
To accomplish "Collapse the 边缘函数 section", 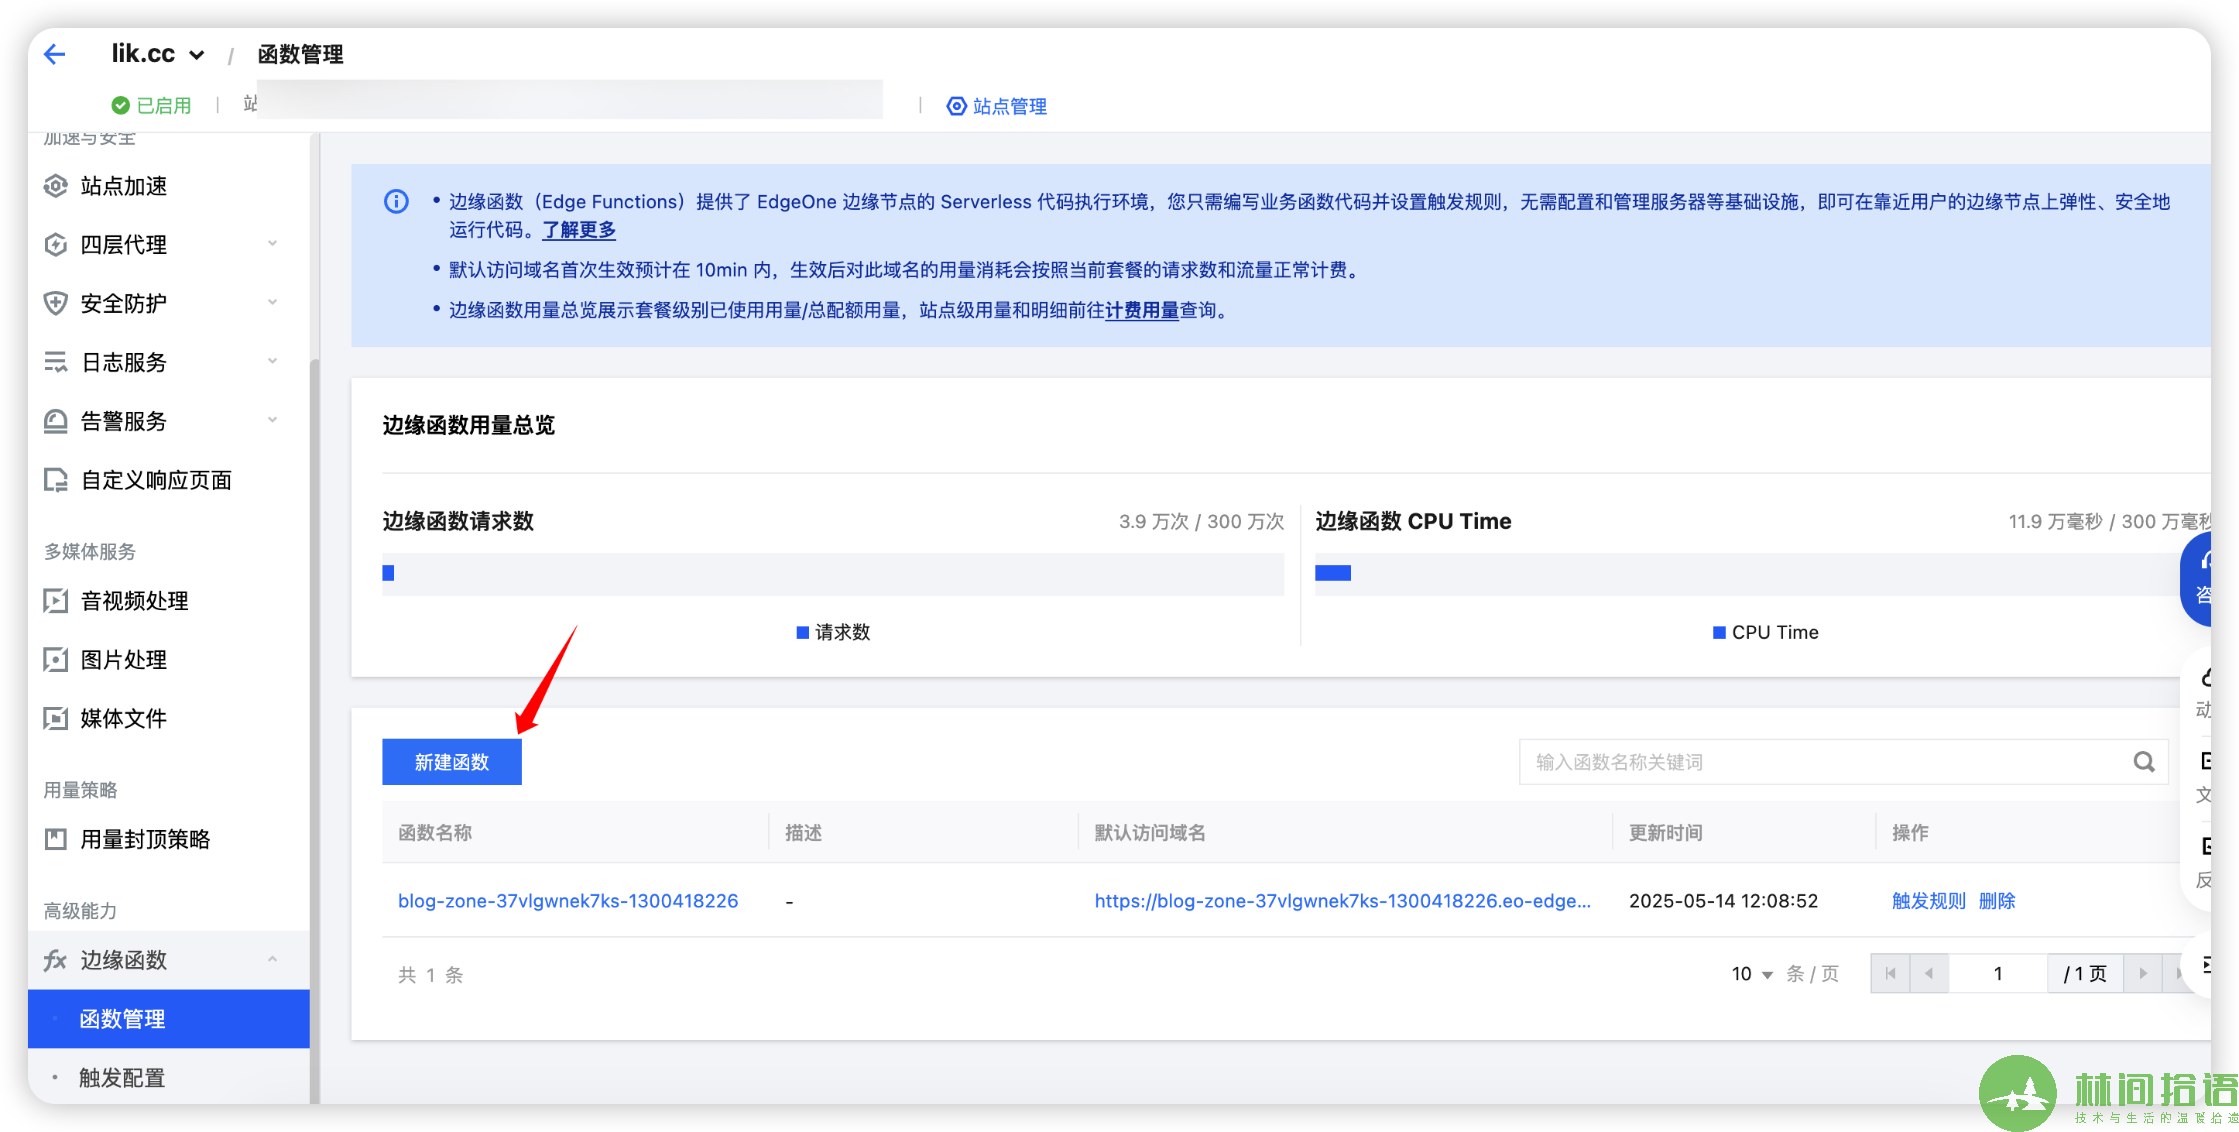I will (x=272, y=960).
